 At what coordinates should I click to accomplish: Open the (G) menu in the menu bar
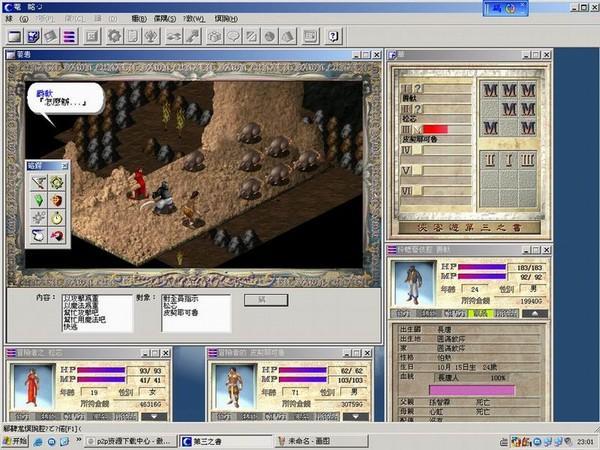[x=18, y=19]
